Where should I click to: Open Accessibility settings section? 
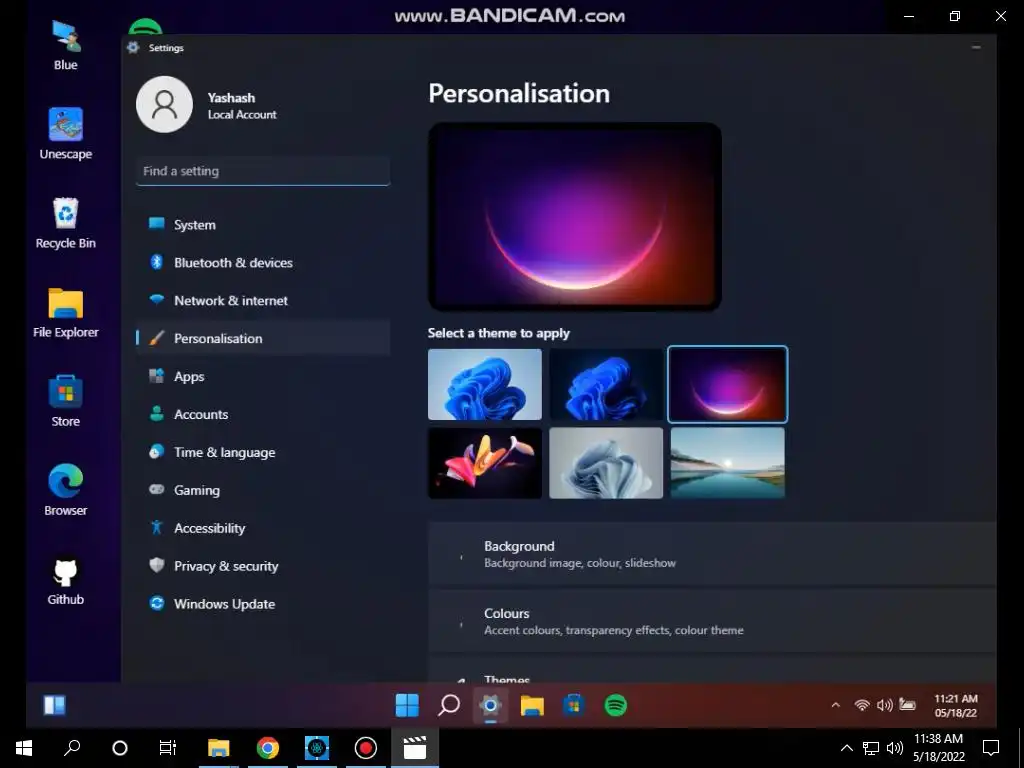pos(263,528)
